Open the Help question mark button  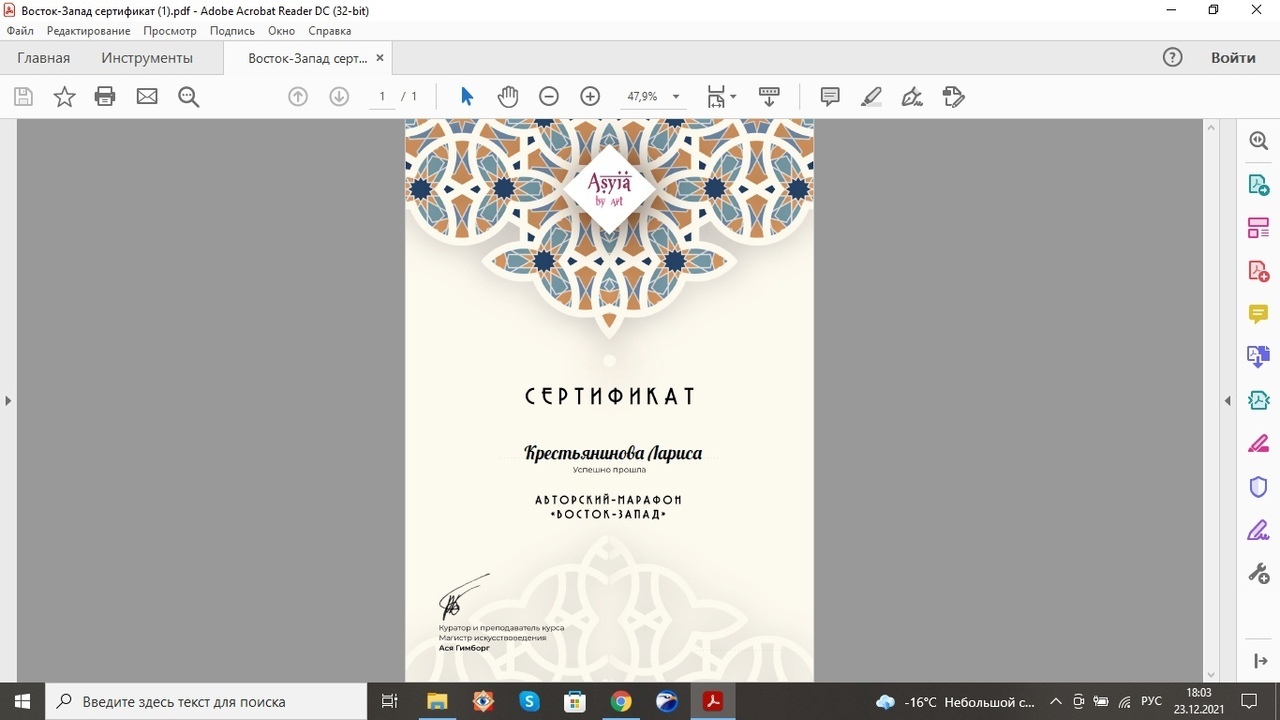click(x=1173, y=58)
